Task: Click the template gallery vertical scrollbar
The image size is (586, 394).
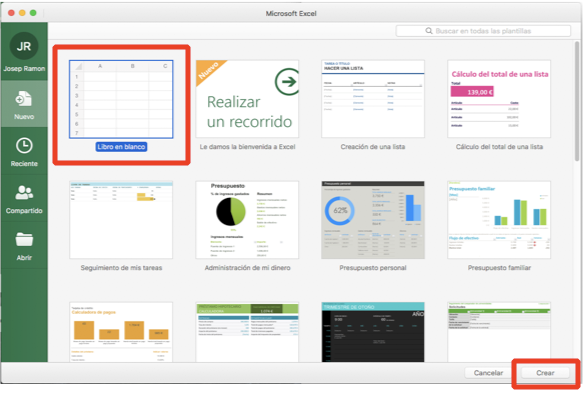Action: click(x=578, y=102)
